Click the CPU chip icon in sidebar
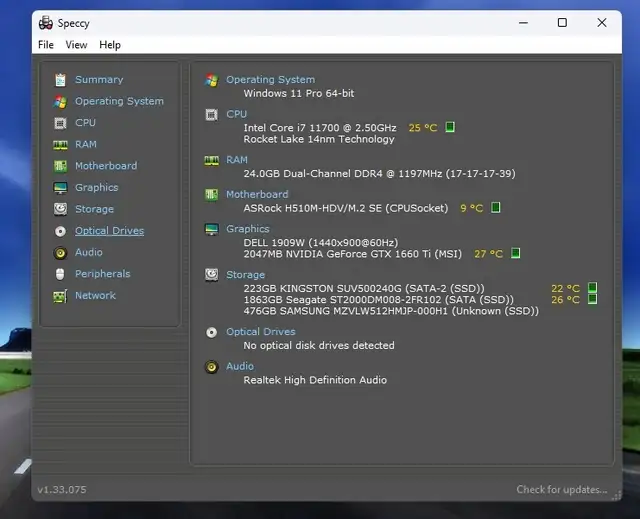 60,123
